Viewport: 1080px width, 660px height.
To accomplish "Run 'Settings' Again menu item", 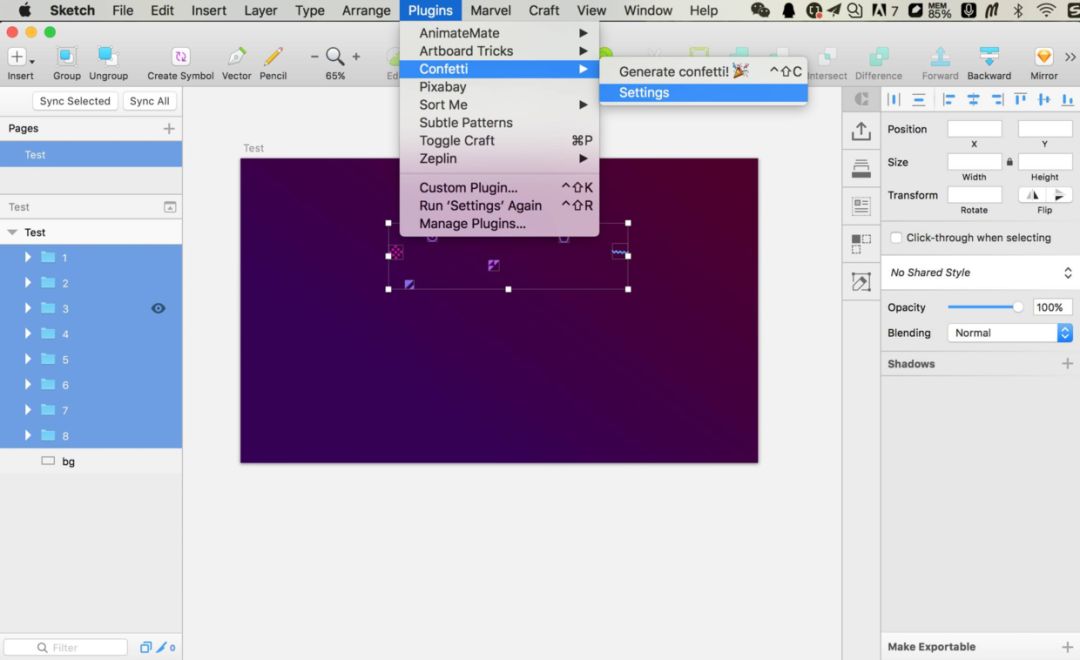I will (x=499, y=206).
